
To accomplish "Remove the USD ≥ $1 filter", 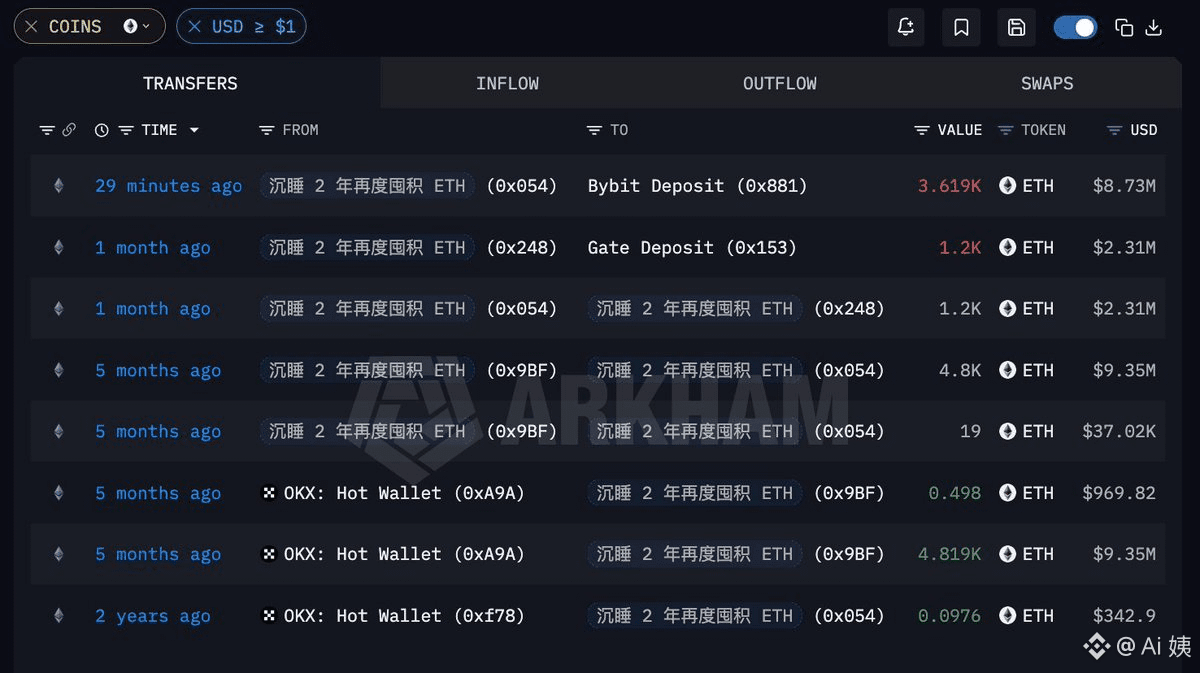I will (194, 27).
